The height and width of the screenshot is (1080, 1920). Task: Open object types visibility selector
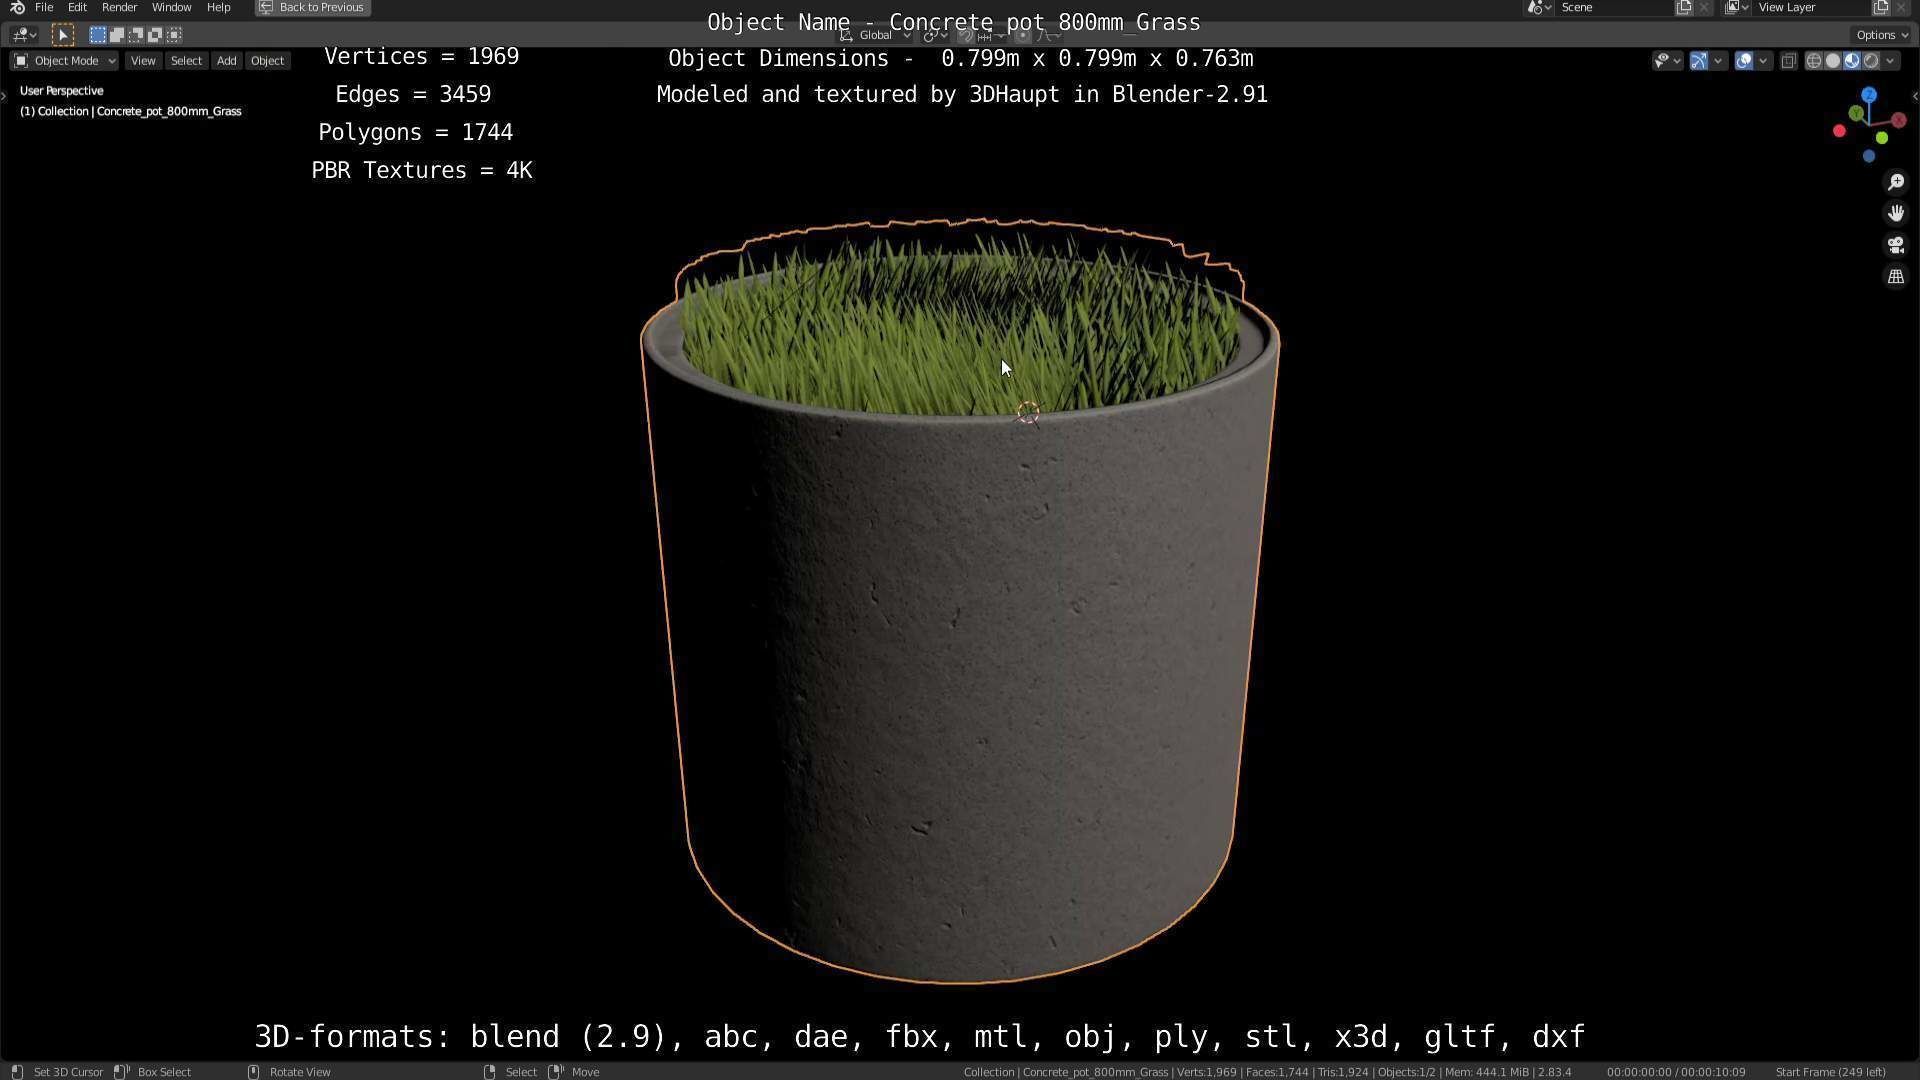tap(1667, 61)
